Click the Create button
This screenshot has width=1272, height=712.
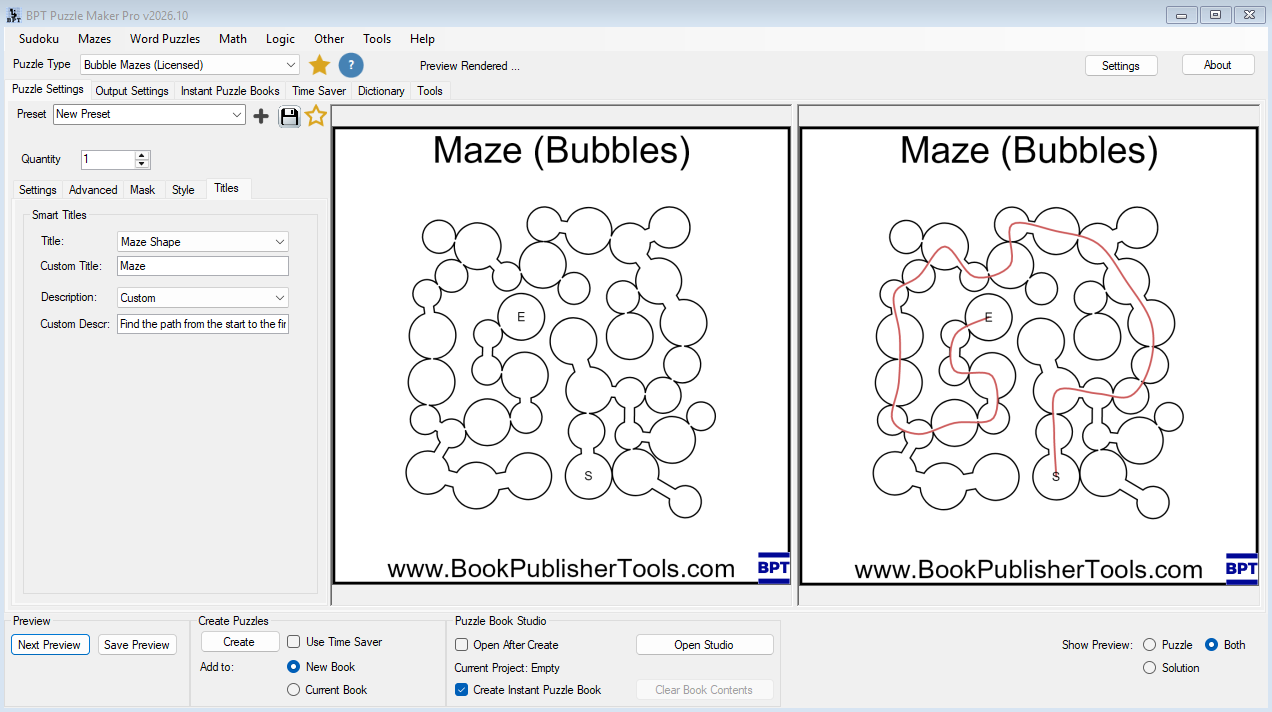click(x=239, y=642)
